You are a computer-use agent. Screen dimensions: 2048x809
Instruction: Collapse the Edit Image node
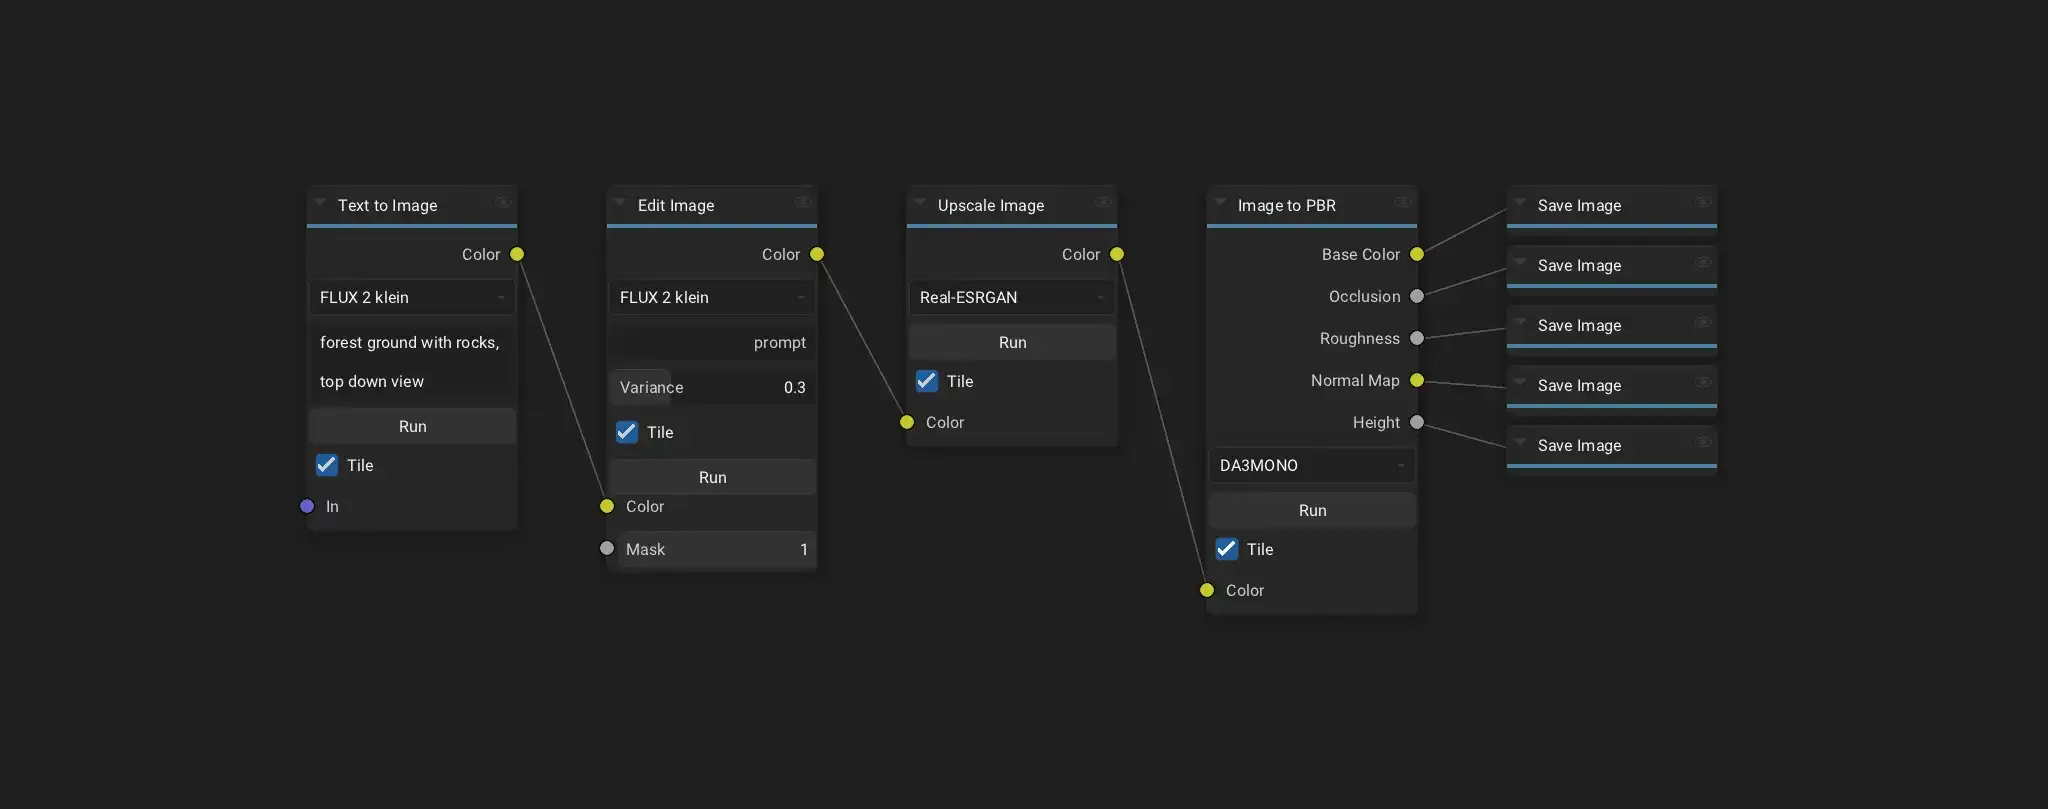coord(620,202)
